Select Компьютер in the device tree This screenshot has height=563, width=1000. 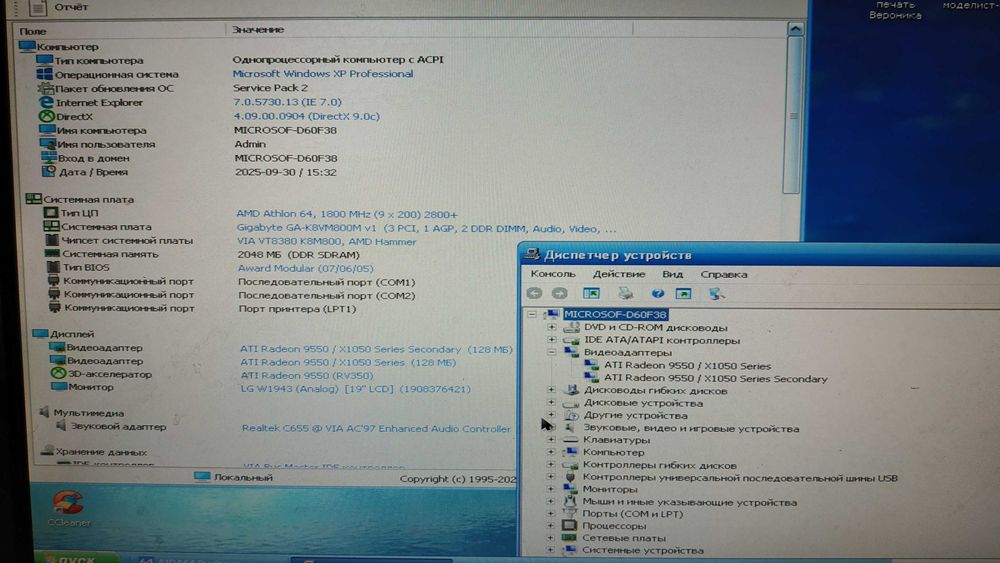coord(613,452)
